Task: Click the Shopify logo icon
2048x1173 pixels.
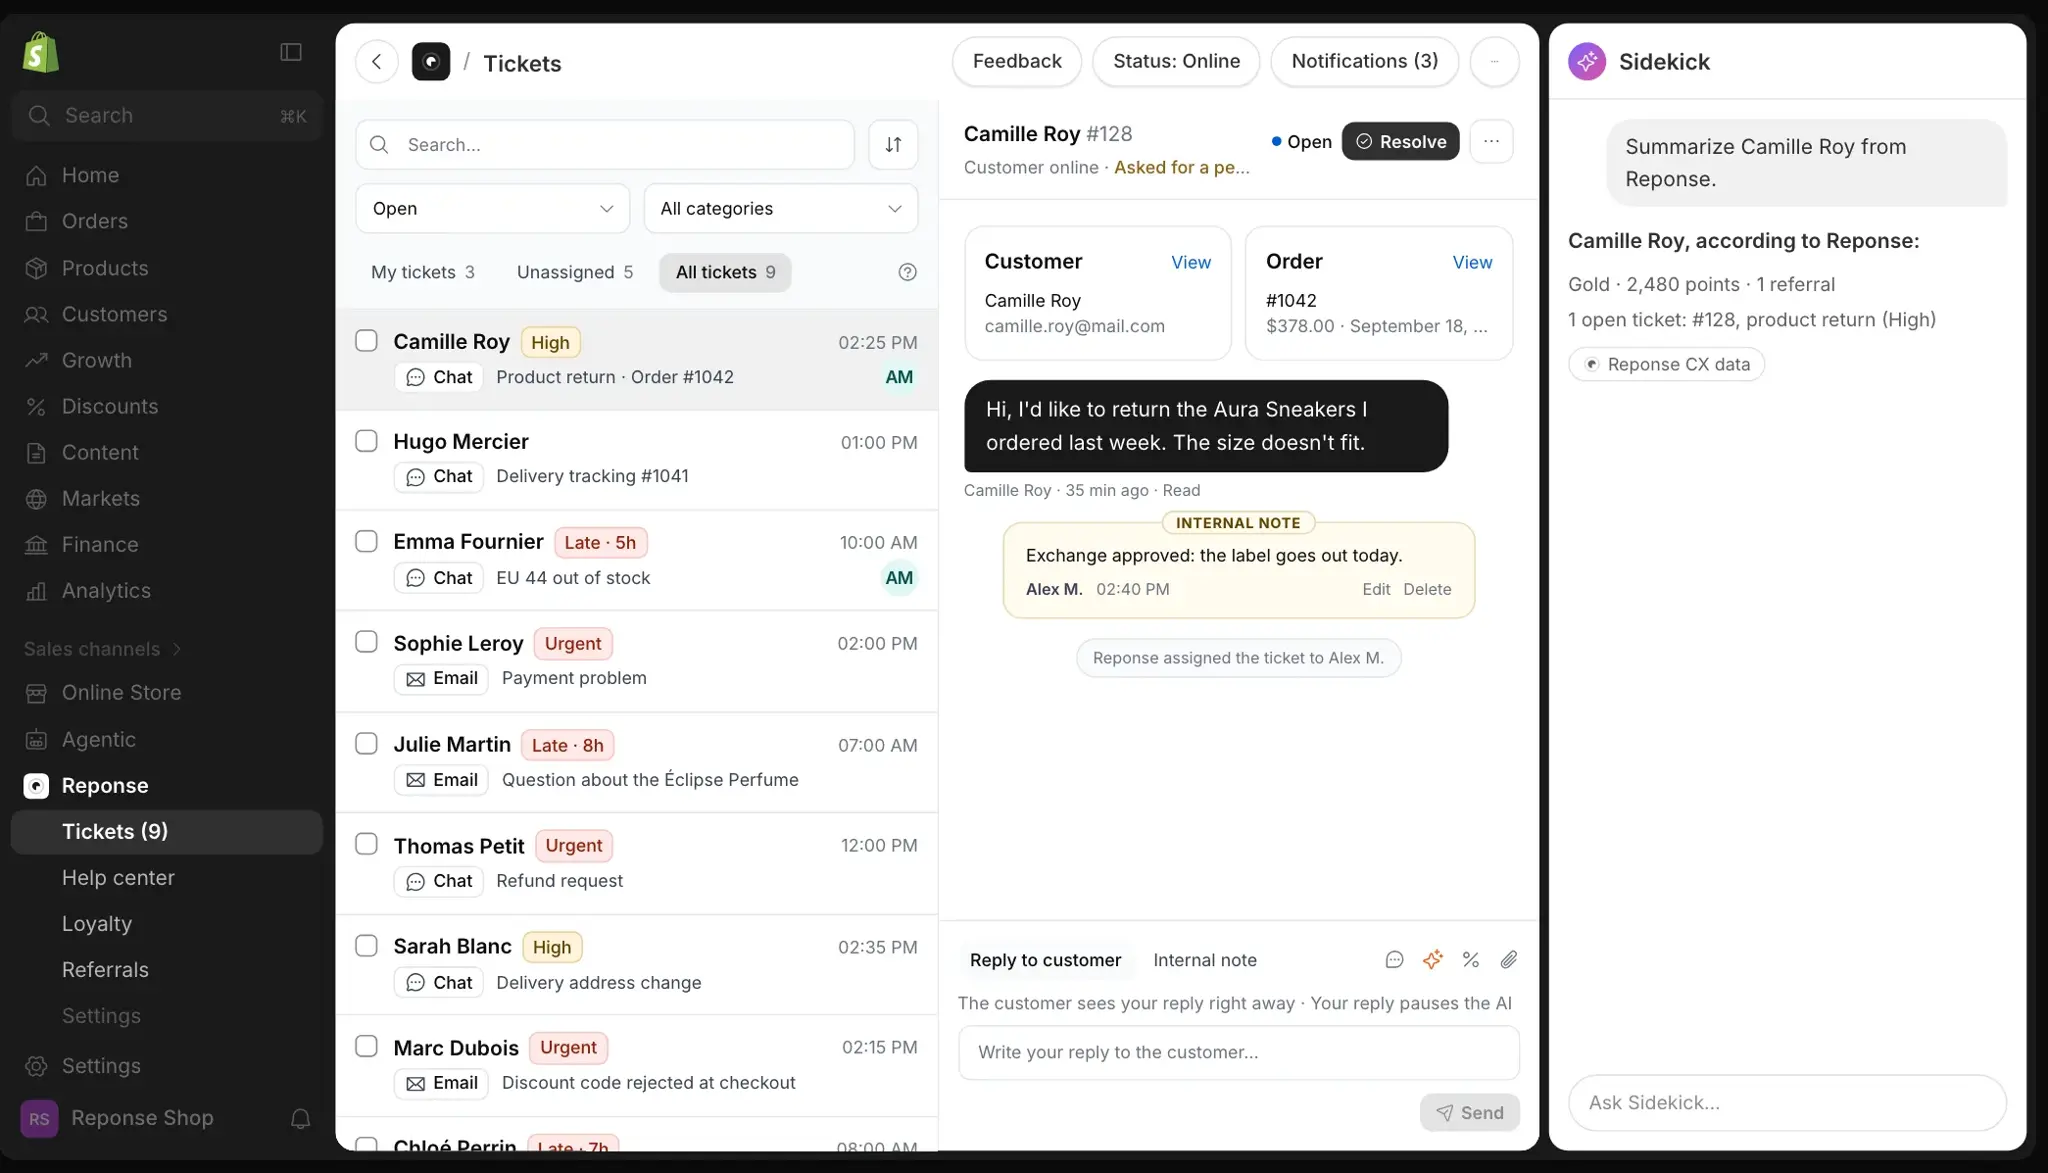Action: click(x=41, y=52)
